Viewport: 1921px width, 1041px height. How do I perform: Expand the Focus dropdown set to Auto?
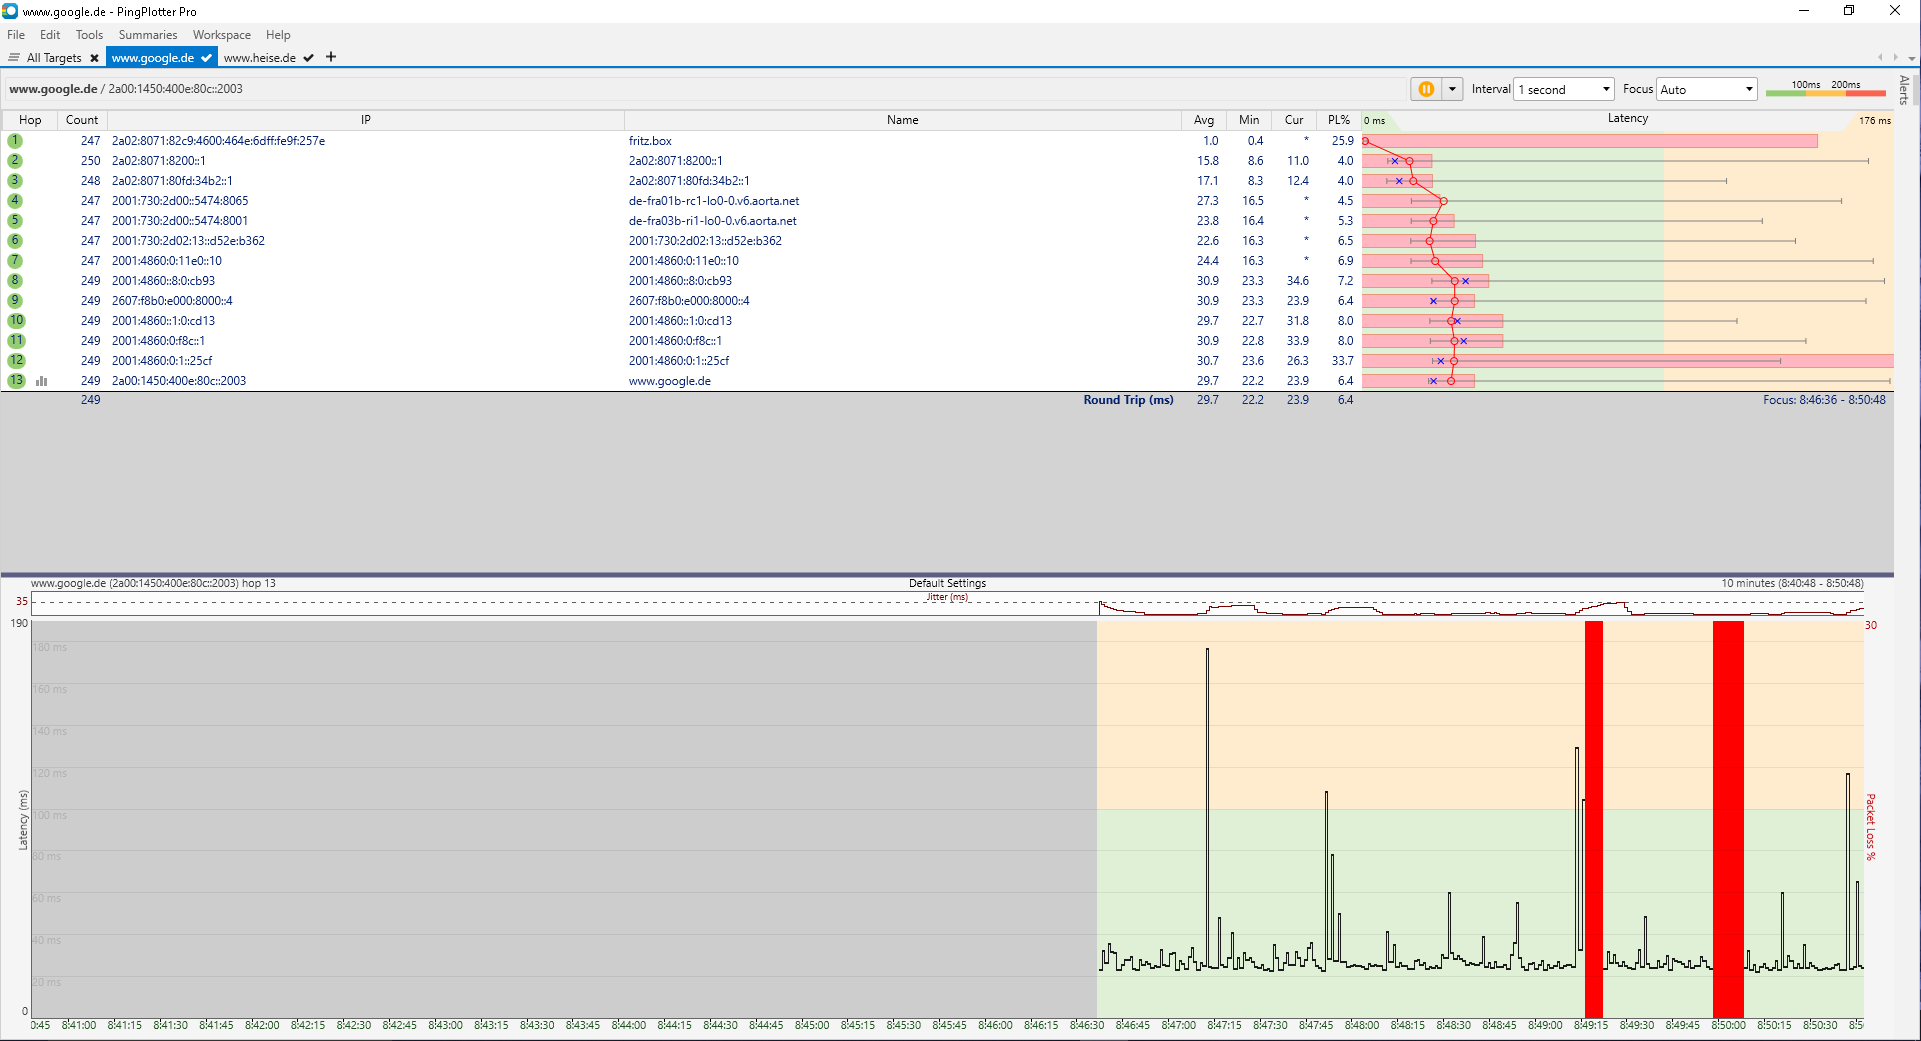click(1707, 89)
